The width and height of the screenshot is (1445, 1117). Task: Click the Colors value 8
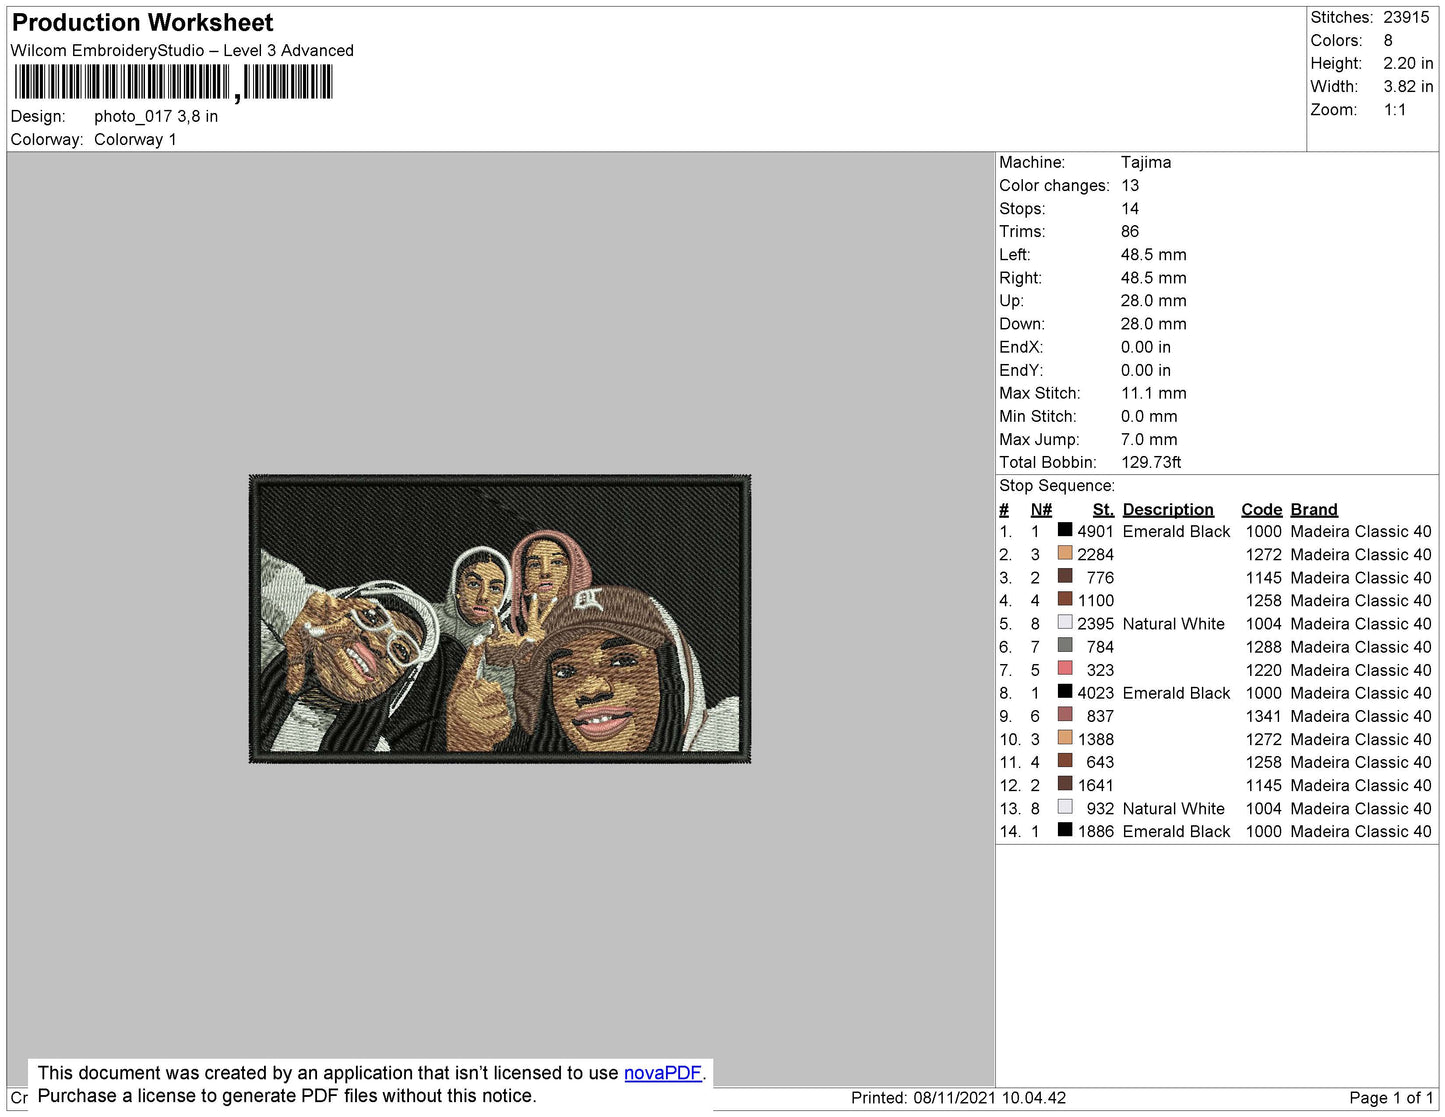coord(1388,40)
